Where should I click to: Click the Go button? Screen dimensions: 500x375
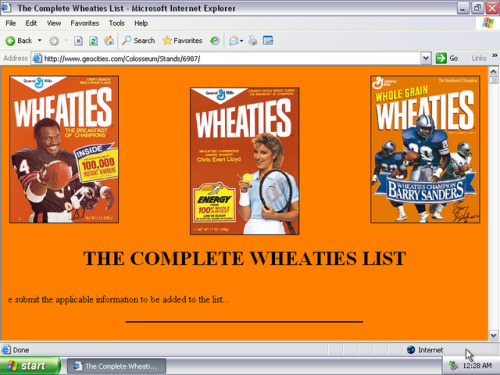pos(447,58)
